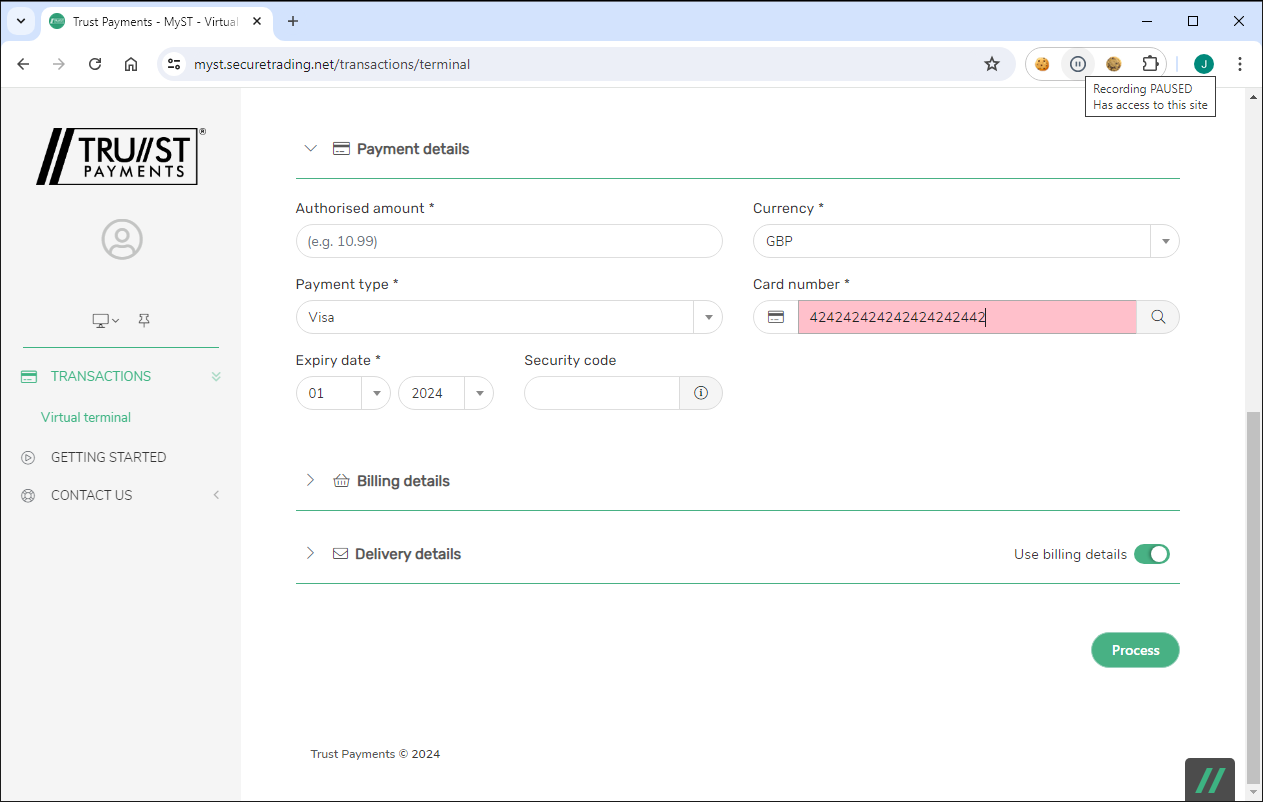Collapse the Transactions menu chevron
Image resolution: width=1263 pixels, height=802 pixels.
[216, 377]
